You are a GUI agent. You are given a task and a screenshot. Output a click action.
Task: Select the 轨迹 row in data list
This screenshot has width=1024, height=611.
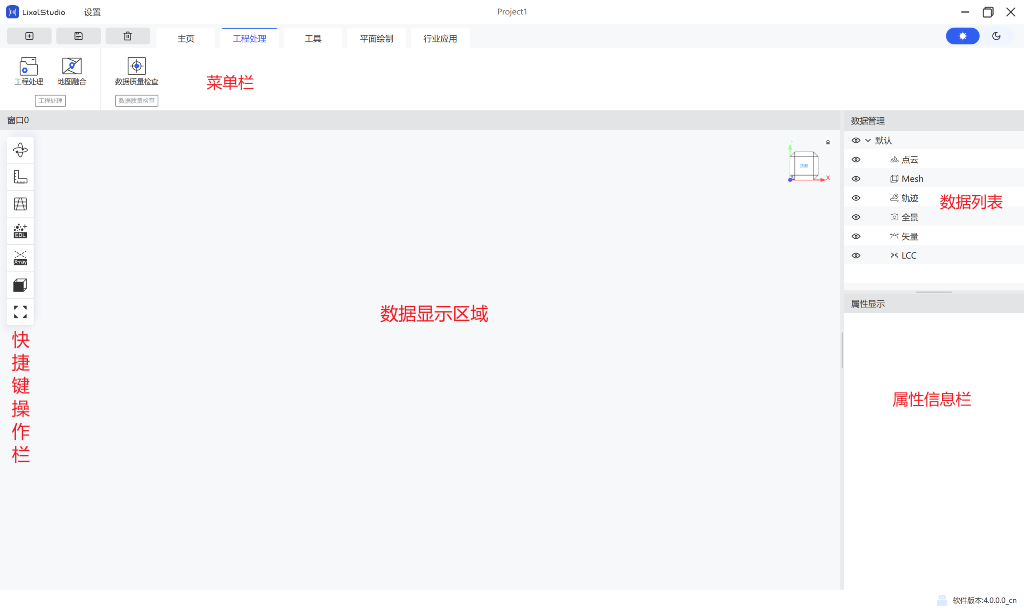coord(934,198)
